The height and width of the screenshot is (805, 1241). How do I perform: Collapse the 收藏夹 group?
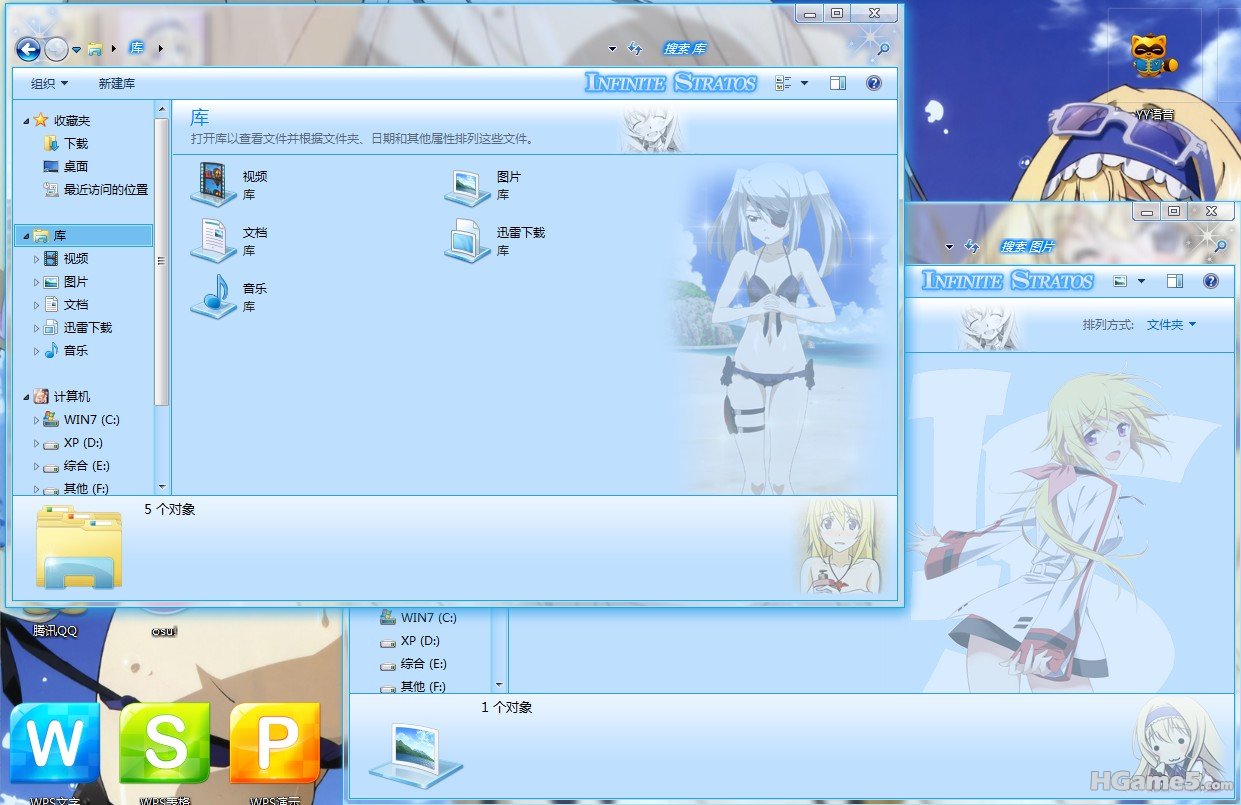point(27,121)
